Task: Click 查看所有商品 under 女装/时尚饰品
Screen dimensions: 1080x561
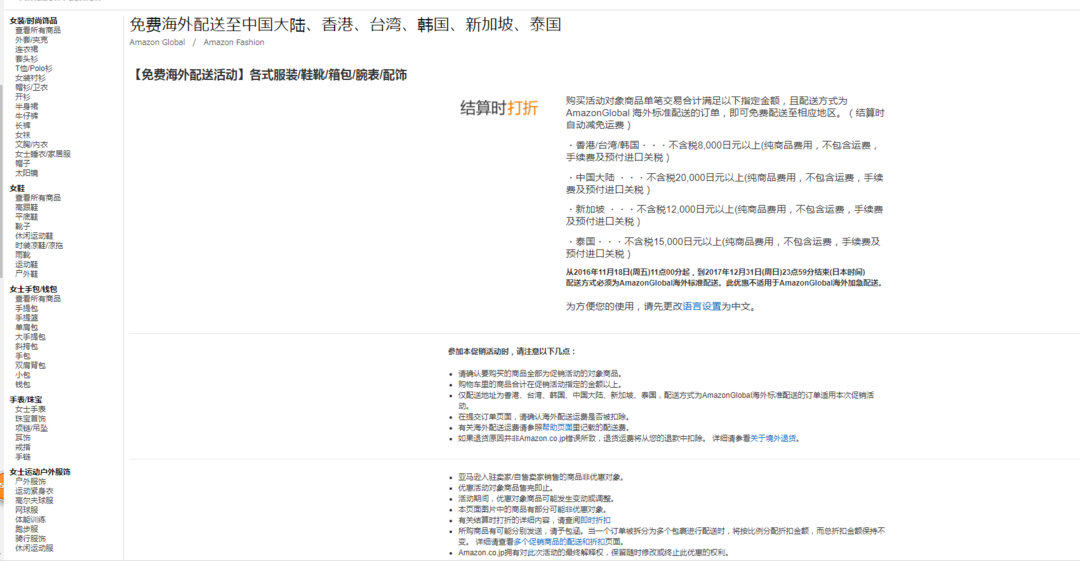Action: [x=38, y=30]
